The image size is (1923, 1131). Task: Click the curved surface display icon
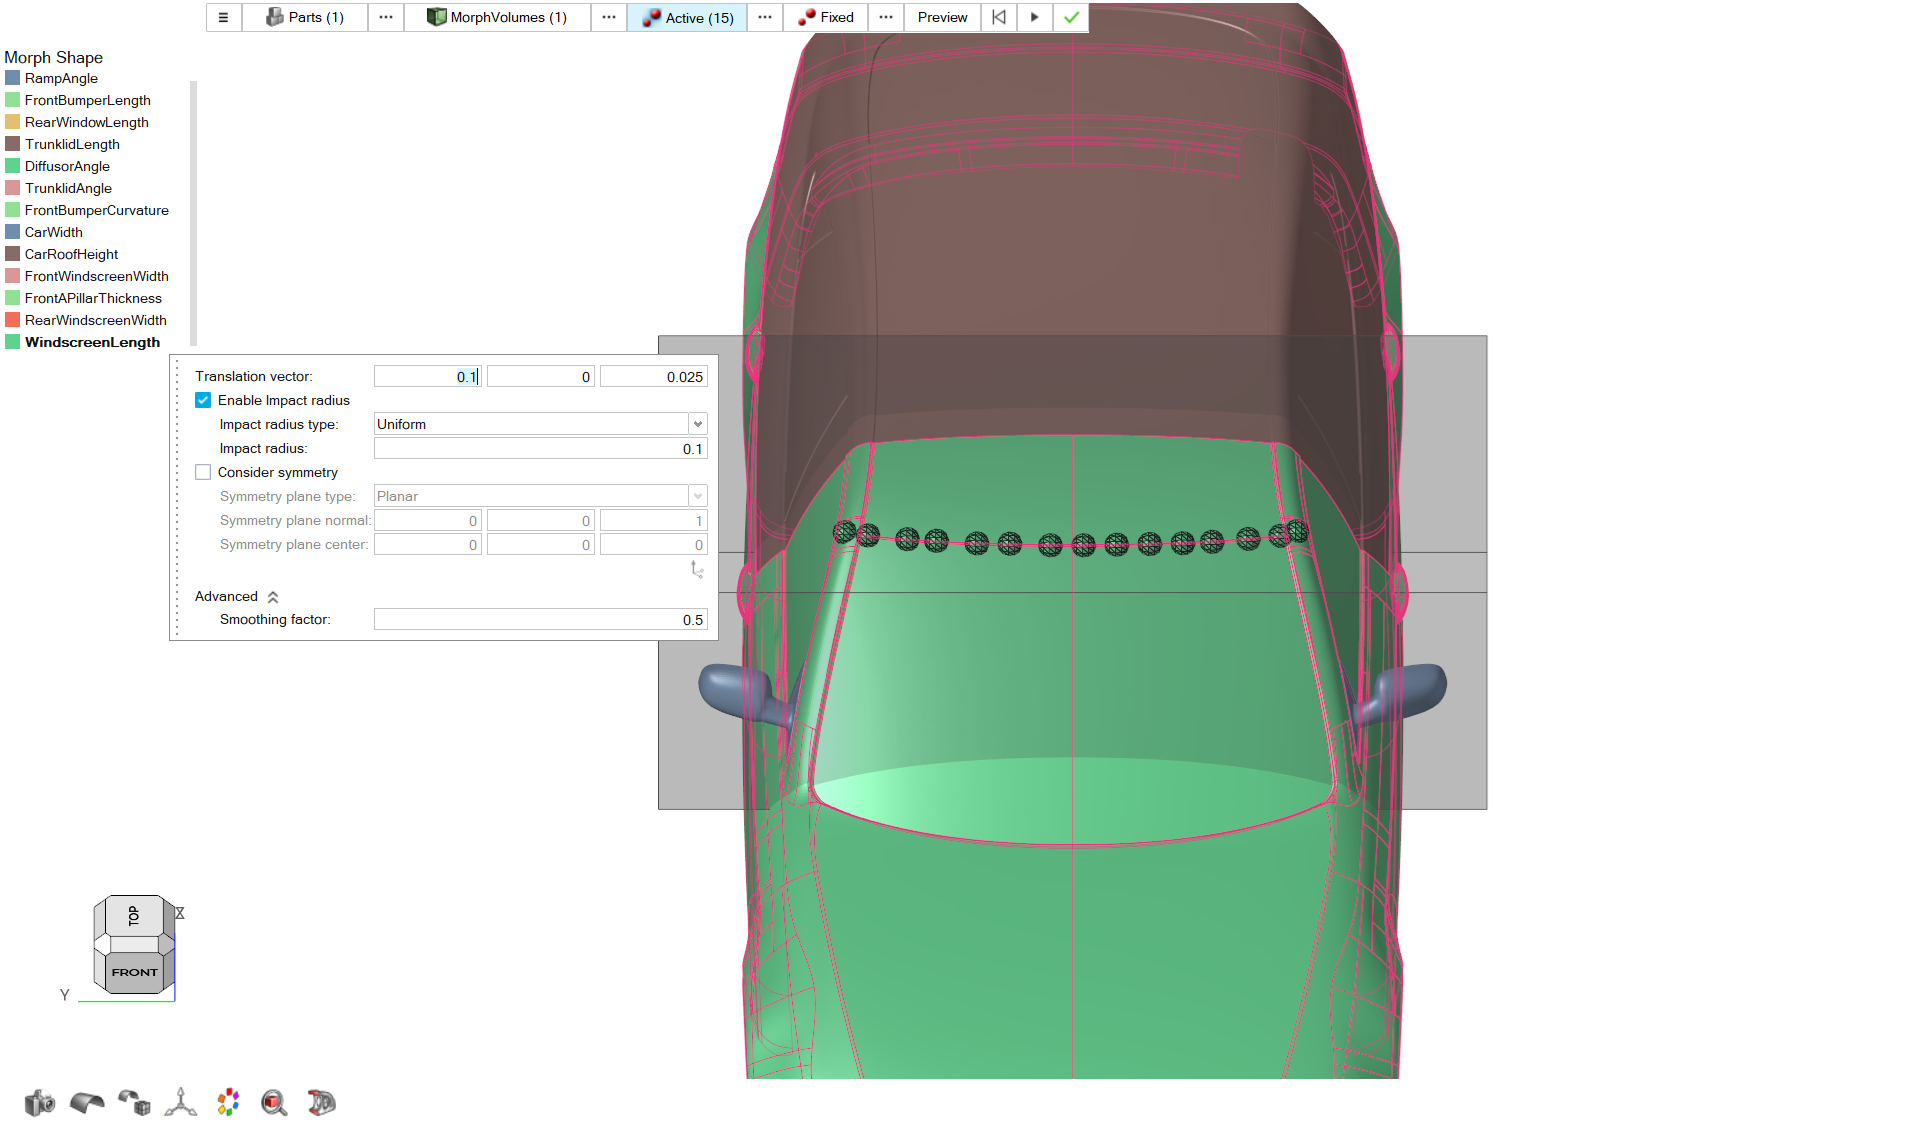[87, 1102]
